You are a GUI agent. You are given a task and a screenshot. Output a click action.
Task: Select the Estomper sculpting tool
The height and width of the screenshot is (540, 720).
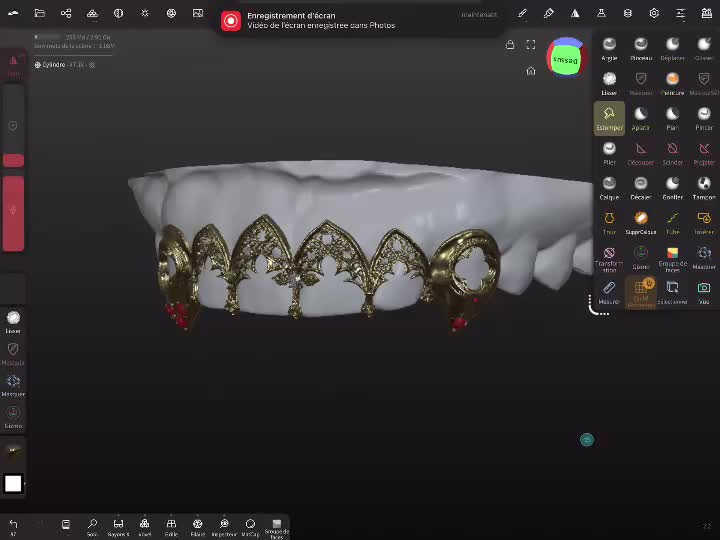tap(608, 118)
